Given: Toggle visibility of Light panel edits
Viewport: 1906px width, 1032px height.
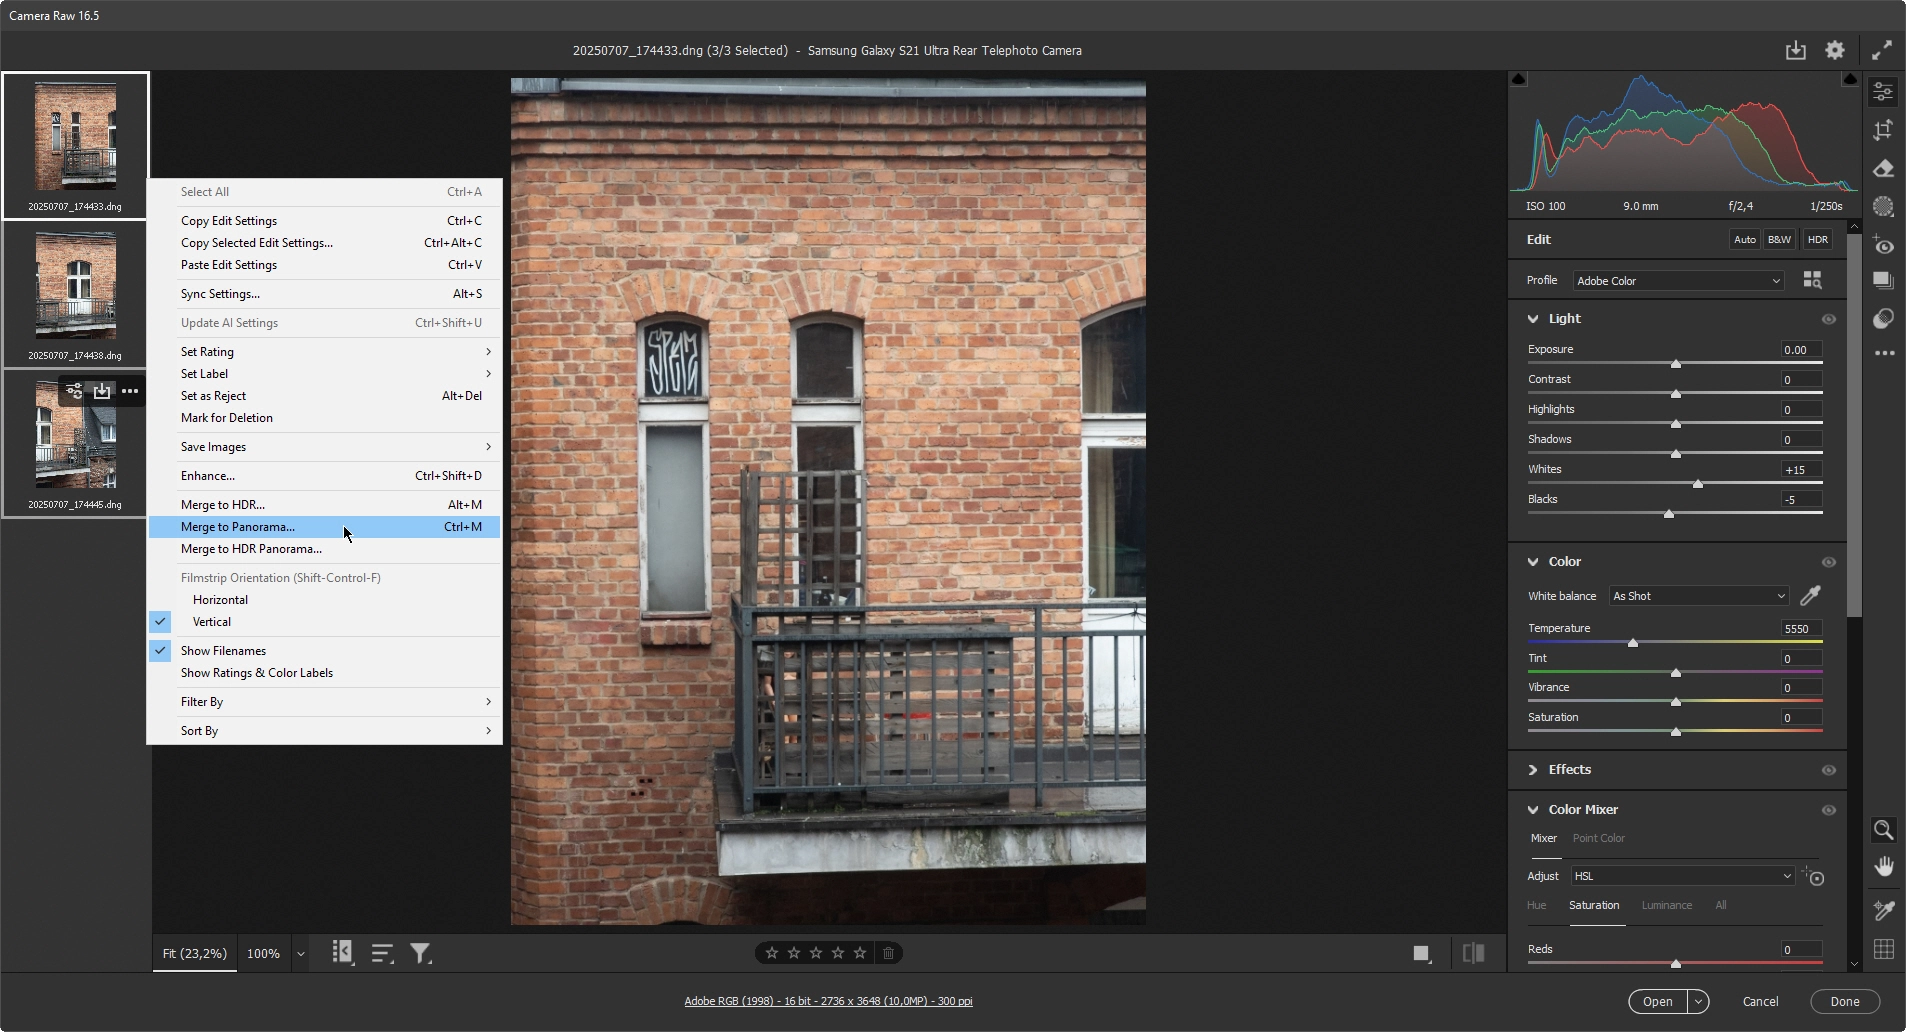Looking at the screenshot, I should [1828, 319].
